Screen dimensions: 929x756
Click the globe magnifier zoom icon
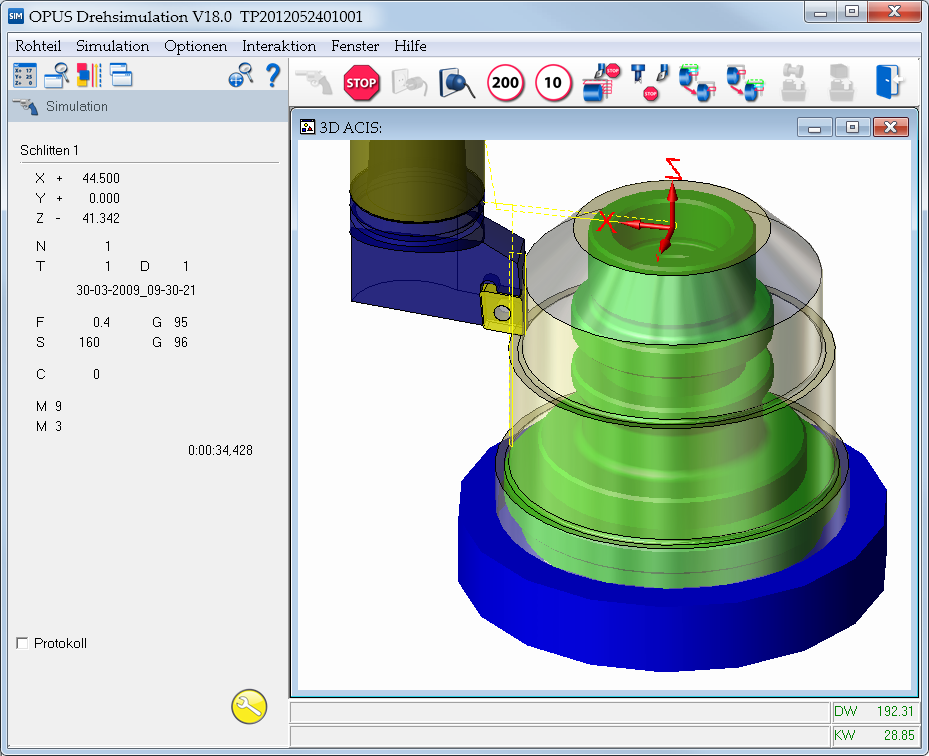[241, 76]
